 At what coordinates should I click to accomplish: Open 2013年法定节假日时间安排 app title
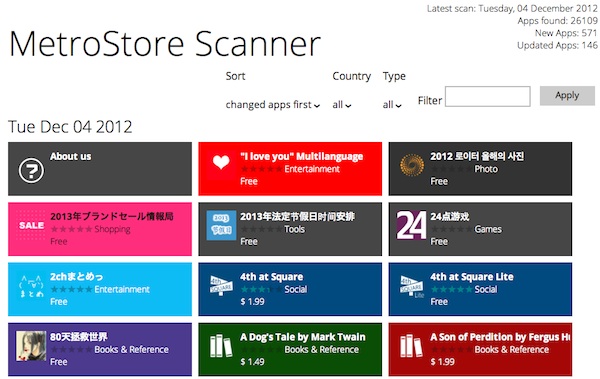(297, 216)
